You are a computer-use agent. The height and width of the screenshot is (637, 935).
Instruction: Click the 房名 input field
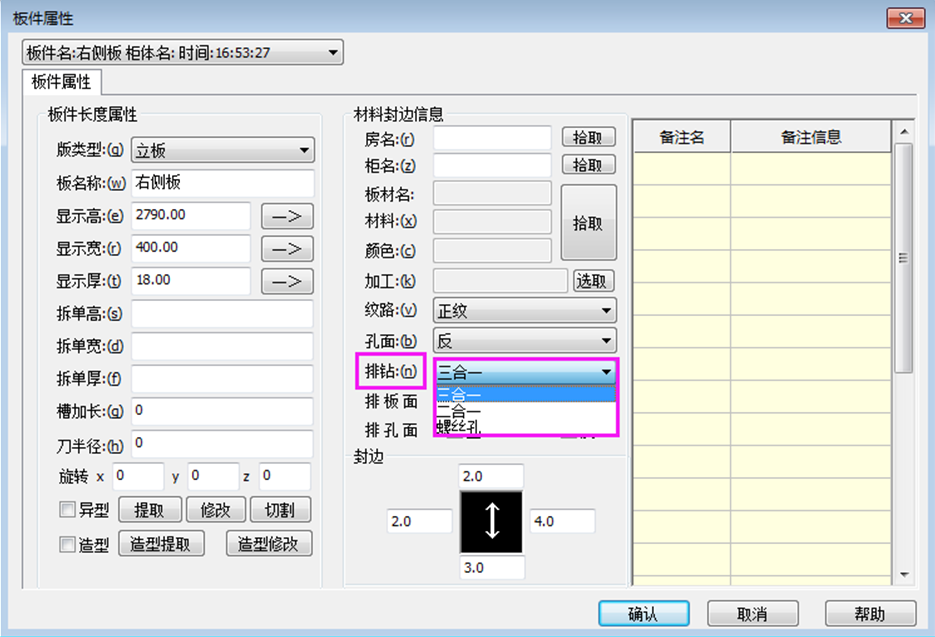[x=492, y=138]
